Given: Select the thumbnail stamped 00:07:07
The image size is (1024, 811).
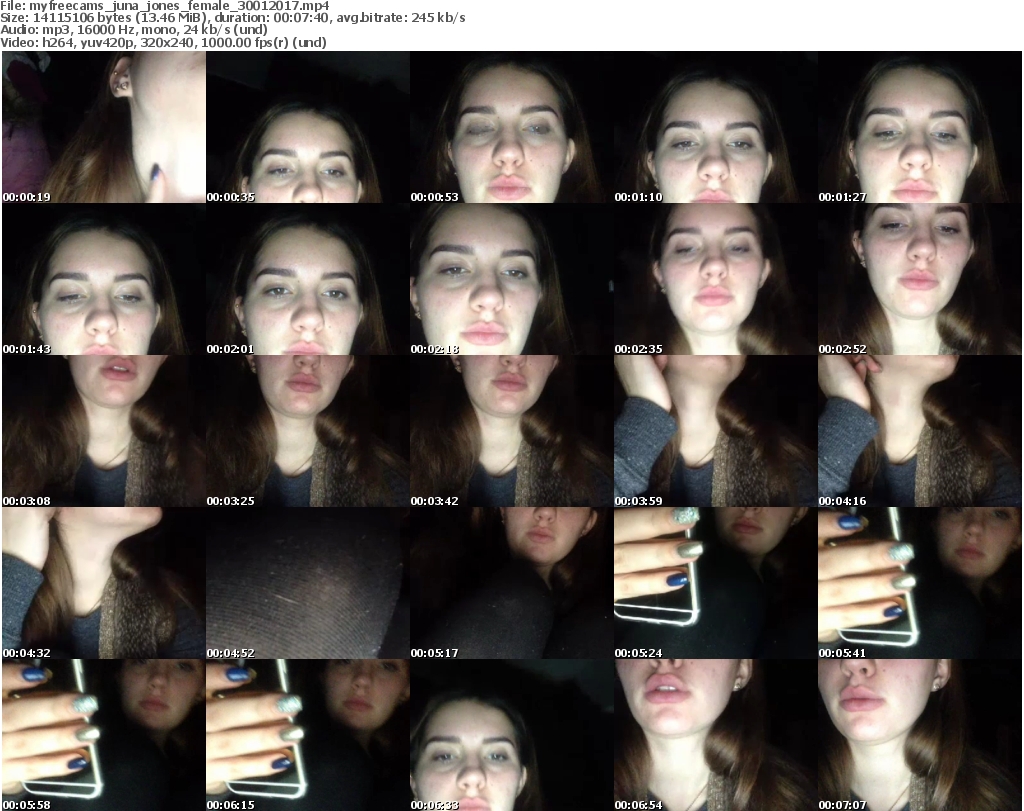Looking at the screenshot, I should 920,735.
